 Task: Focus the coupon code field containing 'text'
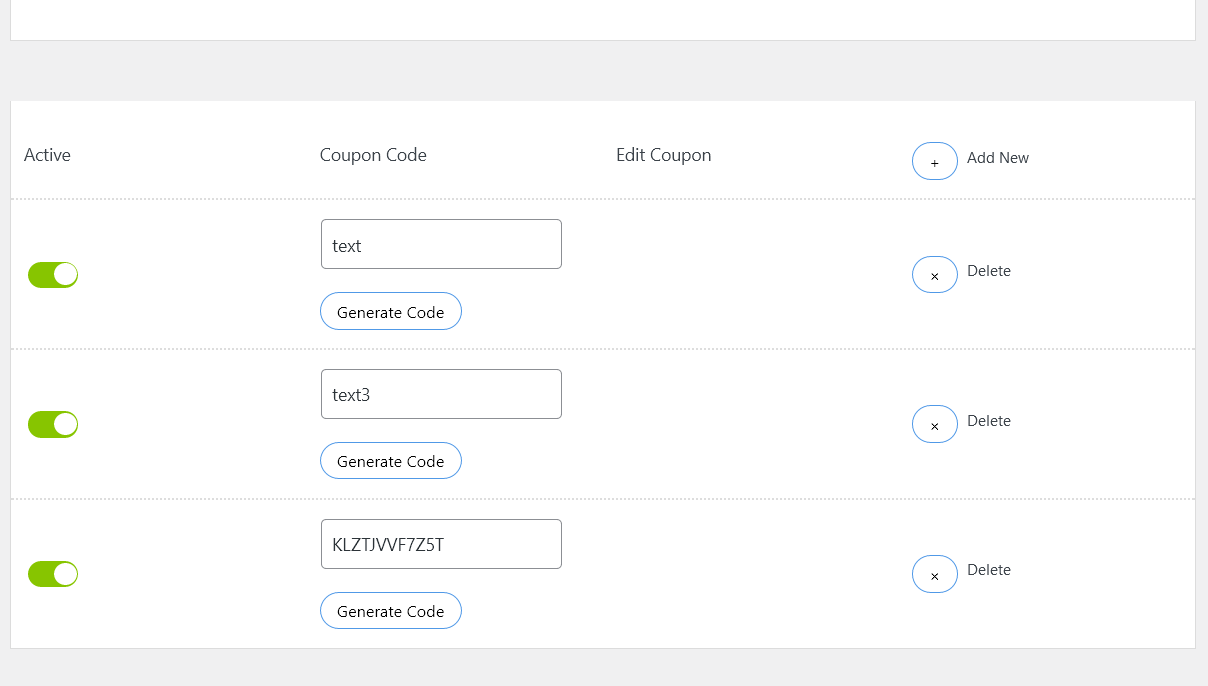point(441,245)
